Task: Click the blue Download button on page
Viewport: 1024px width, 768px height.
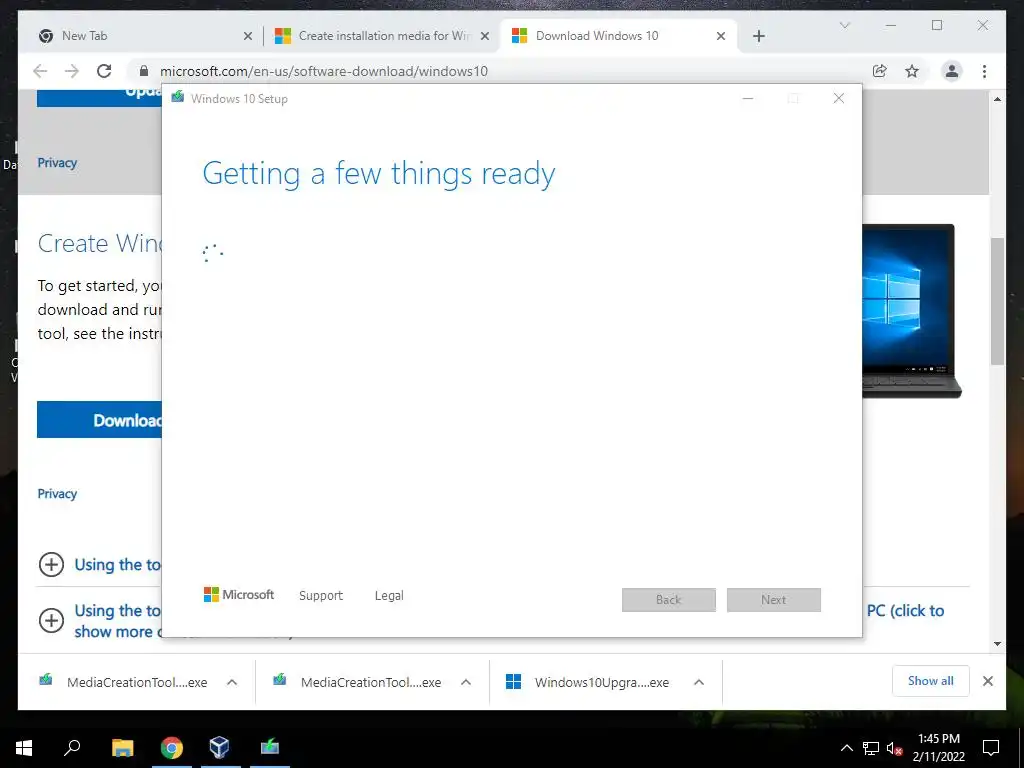Action: (x=99, y=420)
